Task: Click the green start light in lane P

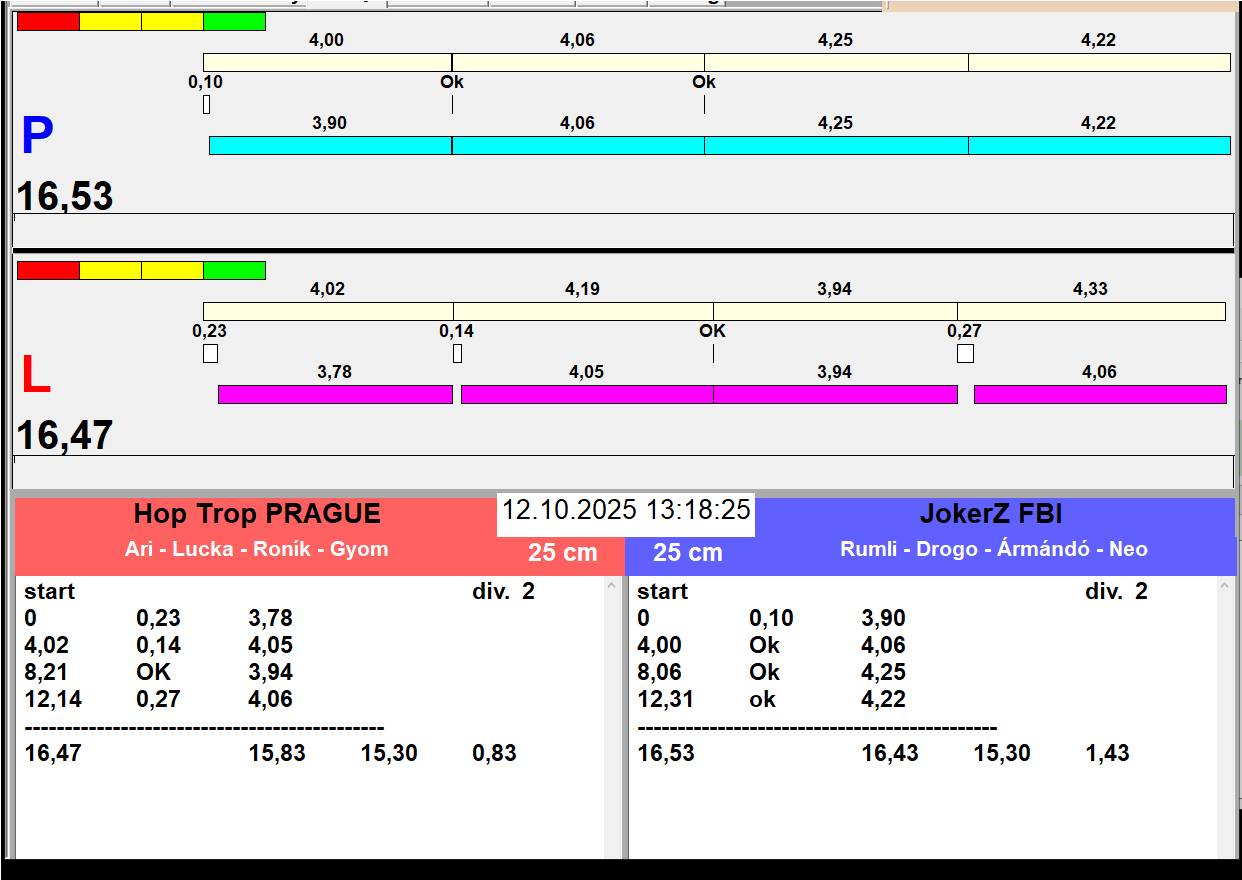Action: tap(234, 21)
